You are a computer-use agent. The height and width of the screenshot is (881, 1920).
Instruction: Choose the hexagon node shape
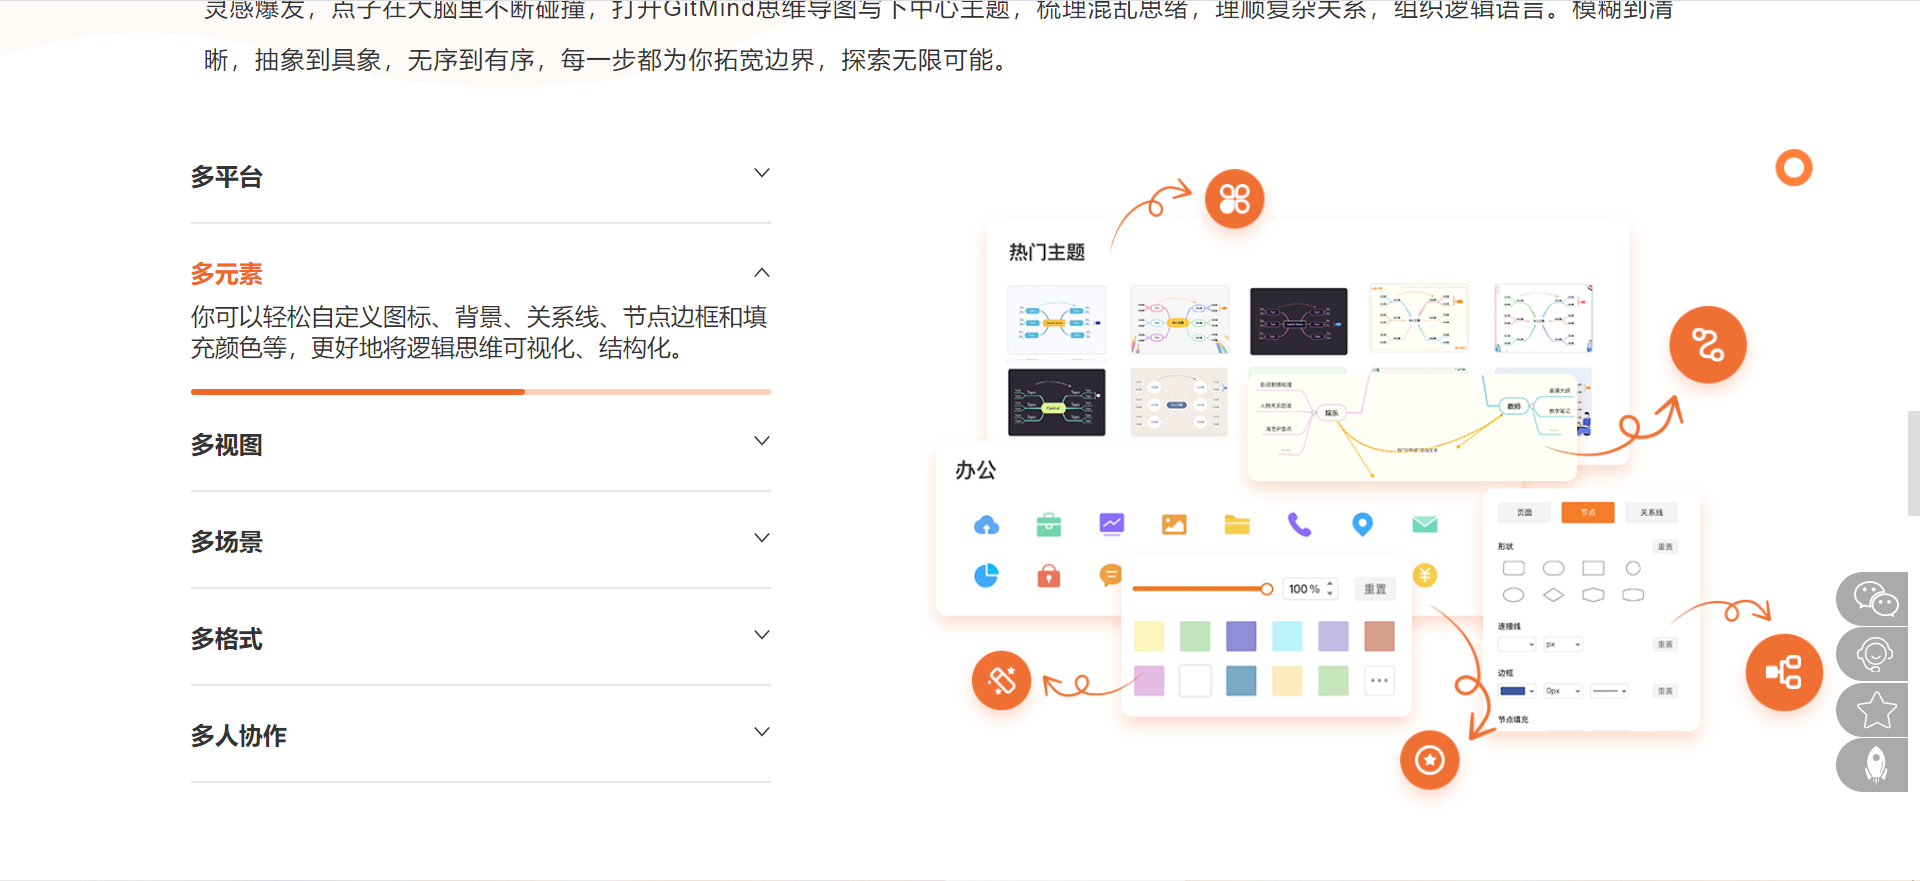[x=1593, y=595]
